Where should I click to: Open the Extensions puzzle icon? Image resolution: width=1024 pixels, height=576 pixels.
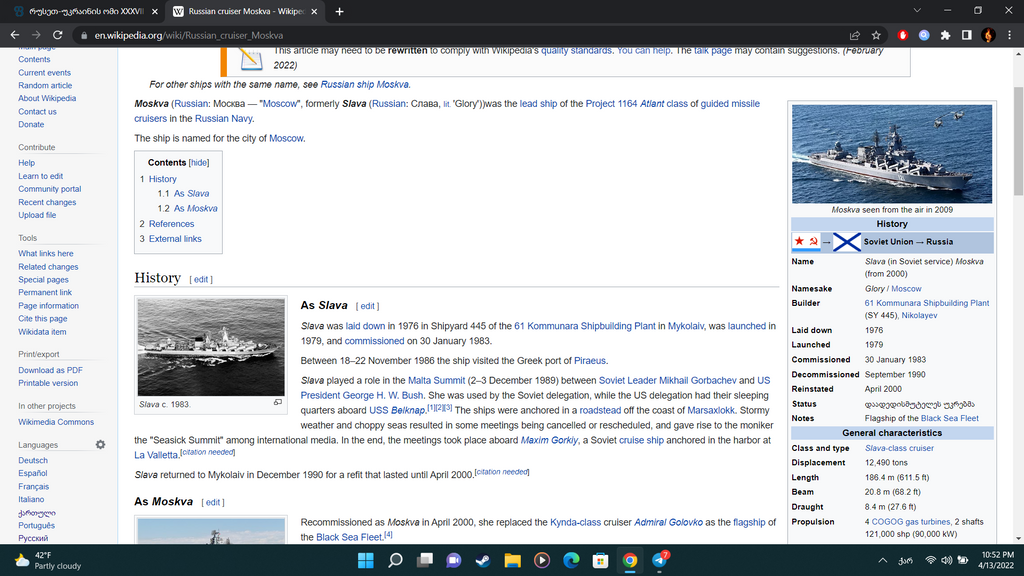pyautogui.click(x=945, y=35)
